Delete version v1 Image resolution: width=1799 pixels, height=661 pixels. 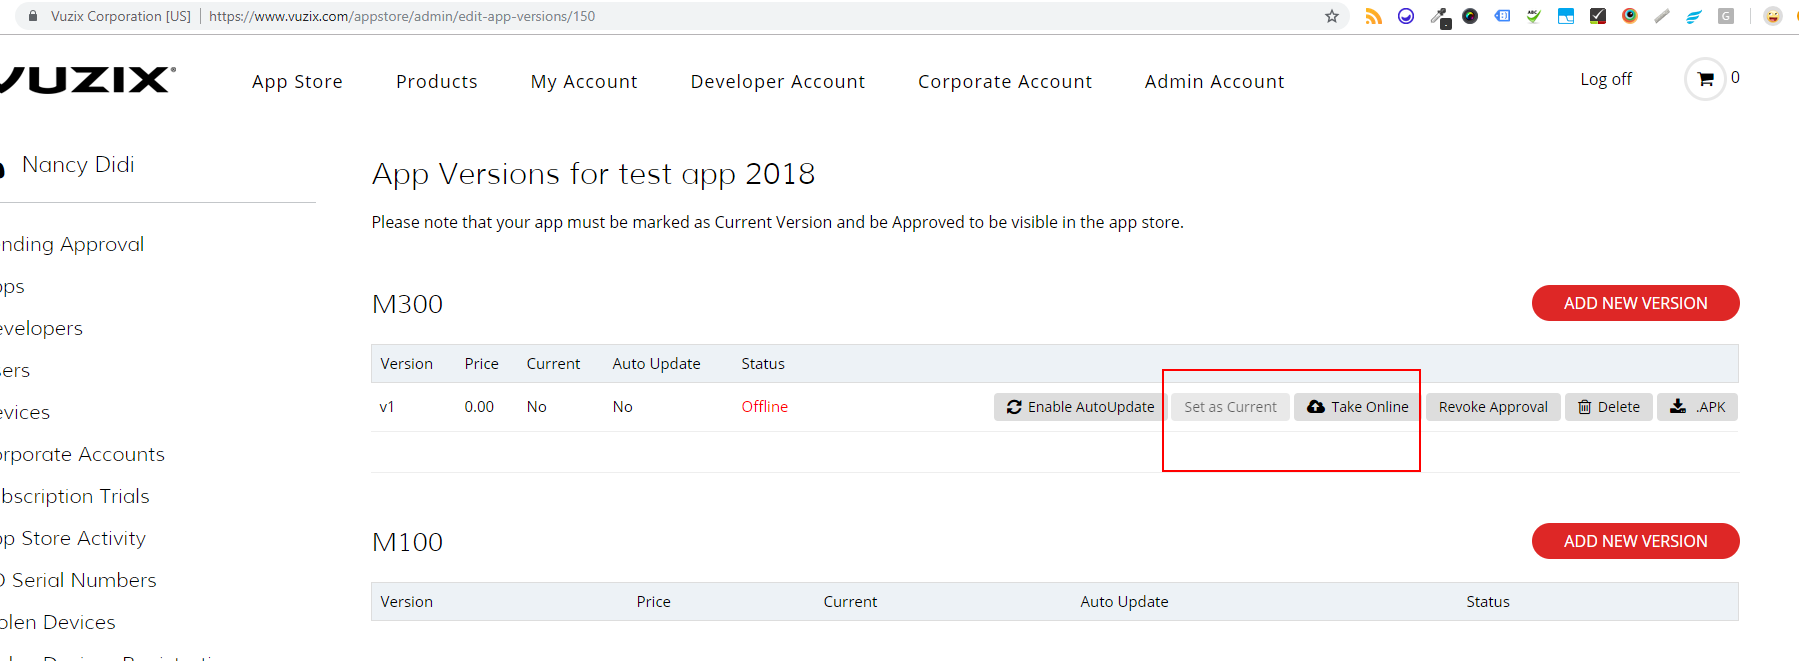point(1609,407)
